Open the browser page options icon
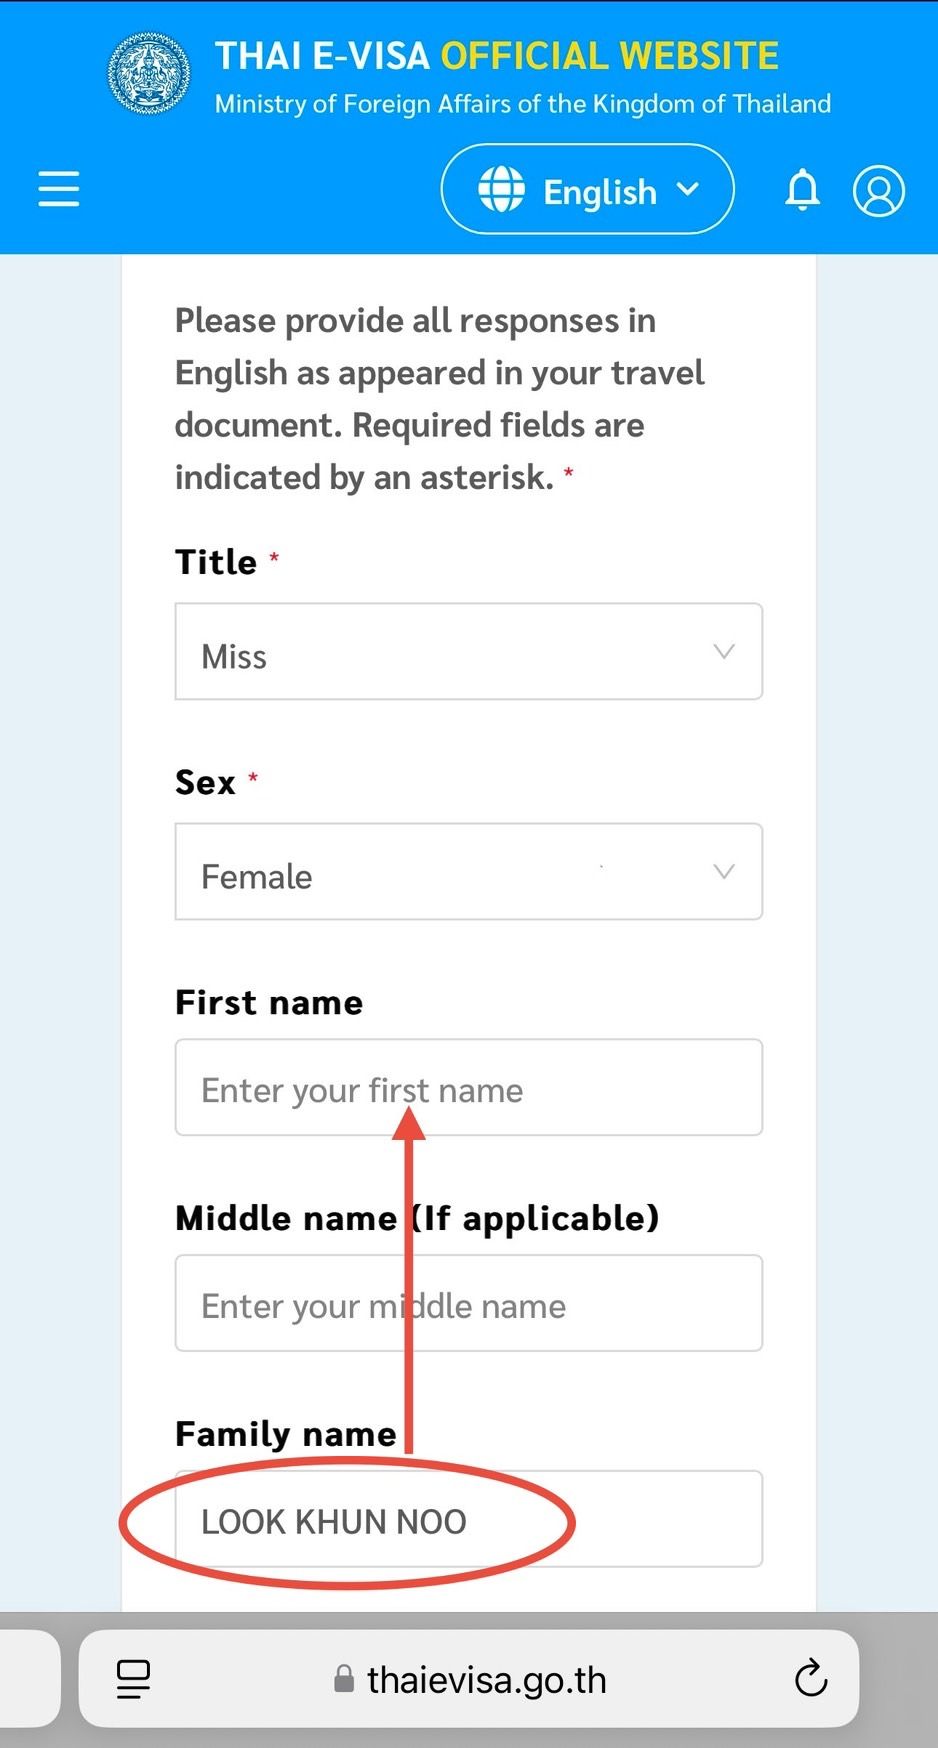This screenshot has width=938, height=1748. 134,1679
